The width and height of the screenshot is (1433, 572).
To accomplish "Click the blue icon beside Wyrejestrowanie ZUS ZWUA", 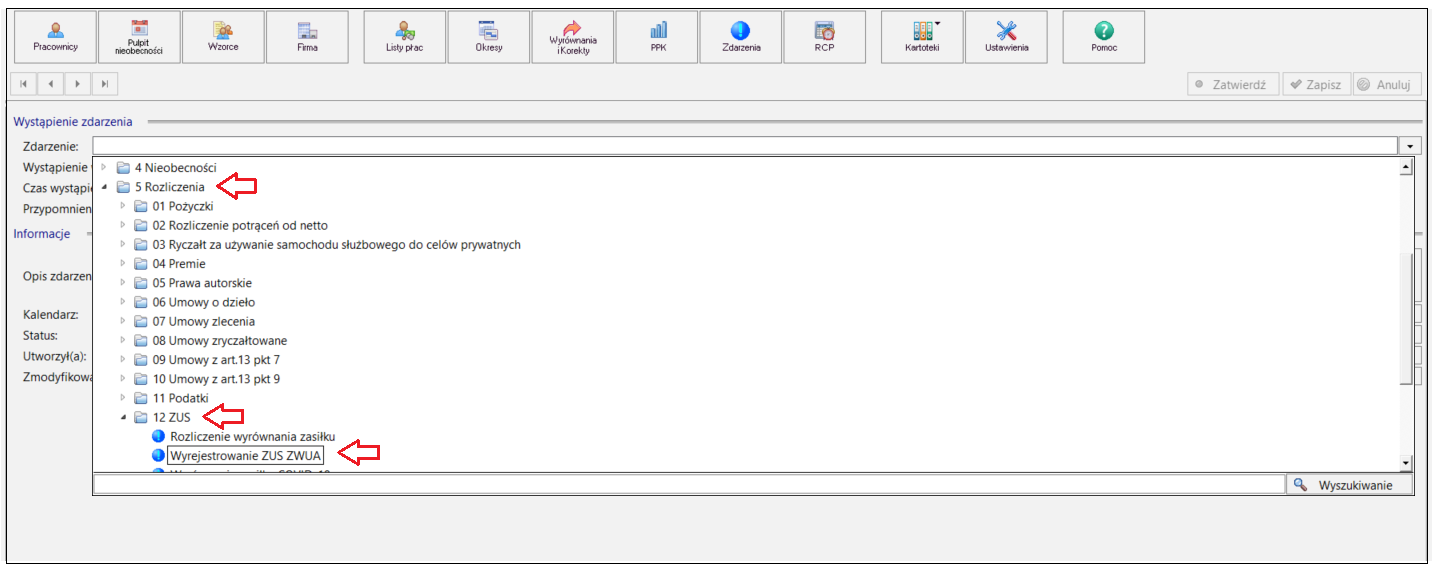I will [x=158, y=455].
